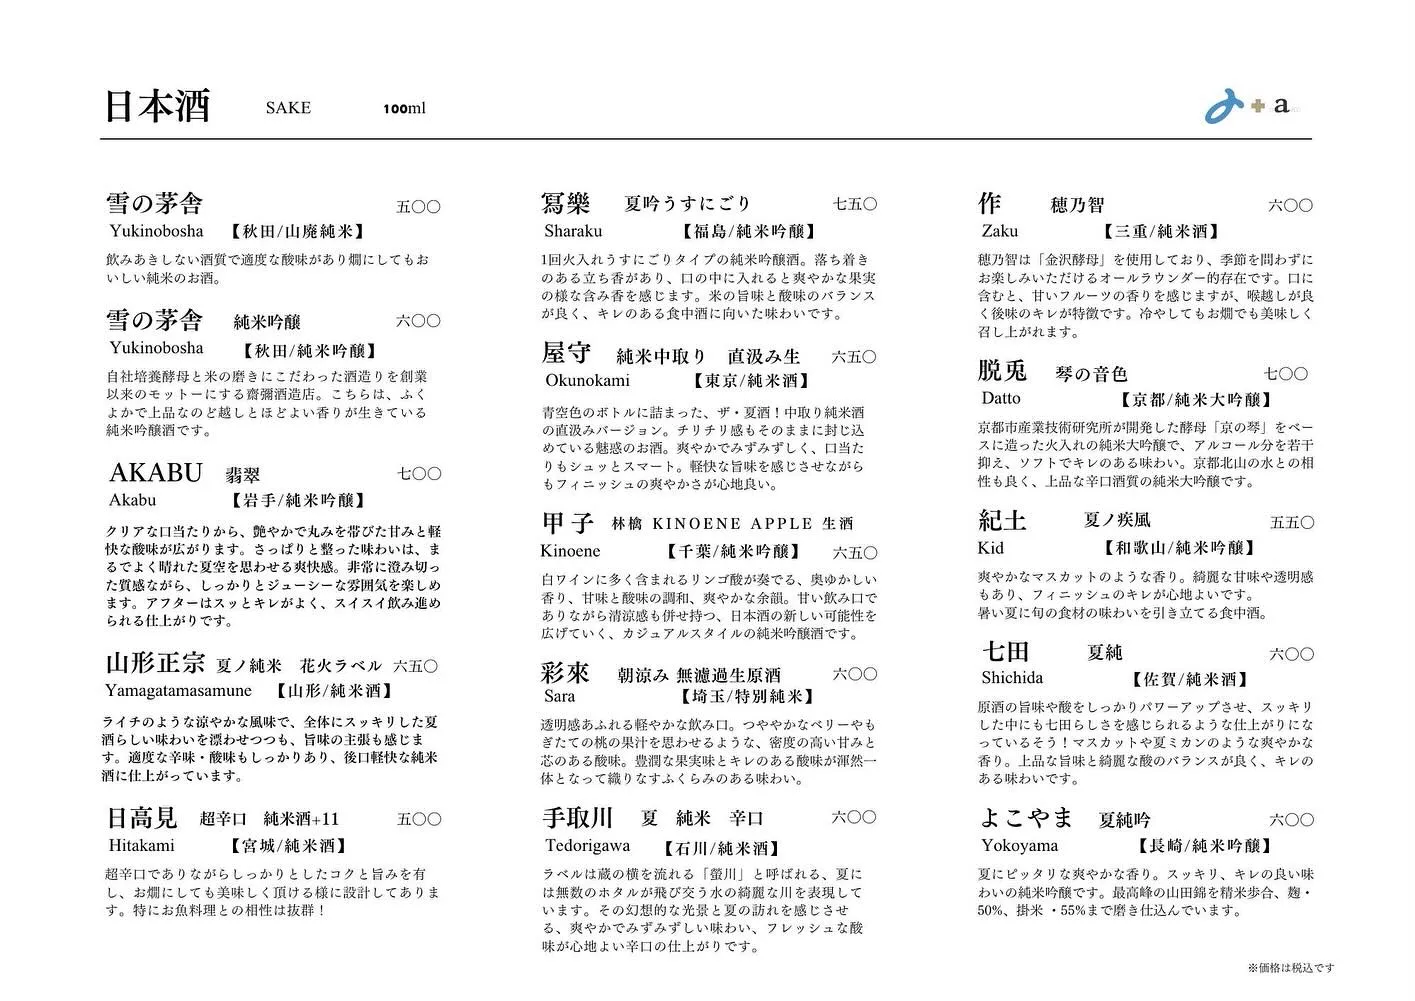
Task: Click the SAKE label in header
Action: click(287, 108)
